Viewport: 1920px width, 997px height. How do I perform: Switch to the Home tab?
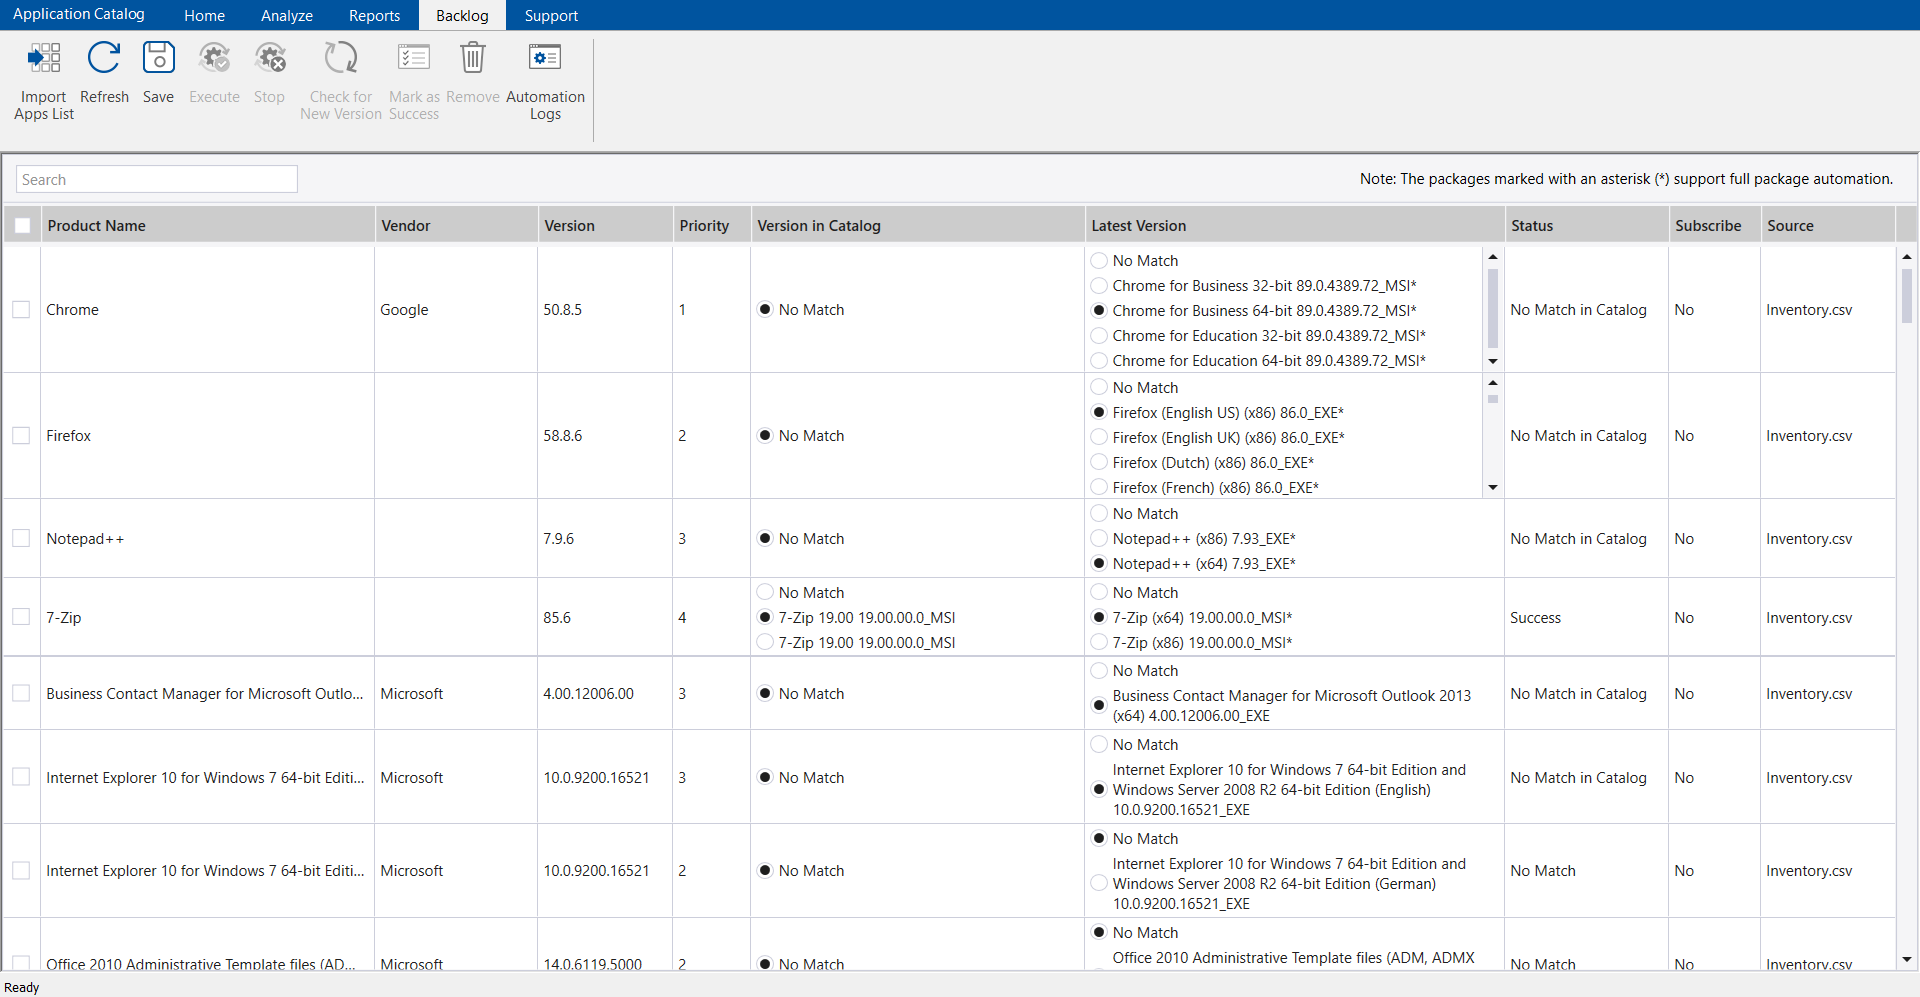click(x=204, y=15)
